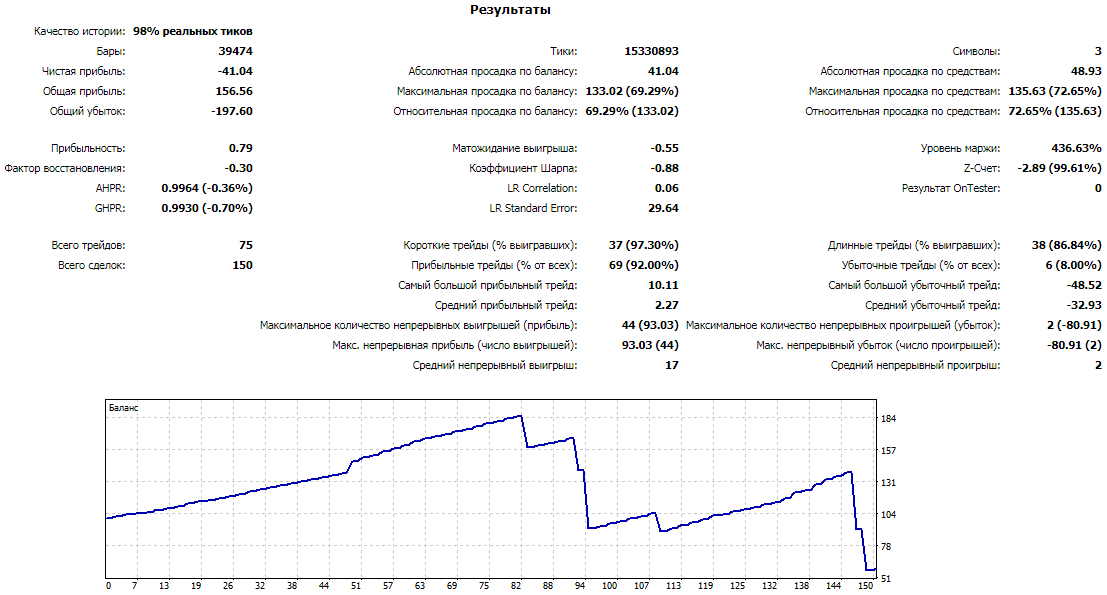1107x595 pixels.
Task: Click Самый большой убыточный трейд value -48.52
Action: pyautogui.click(x=1084, y=285)
